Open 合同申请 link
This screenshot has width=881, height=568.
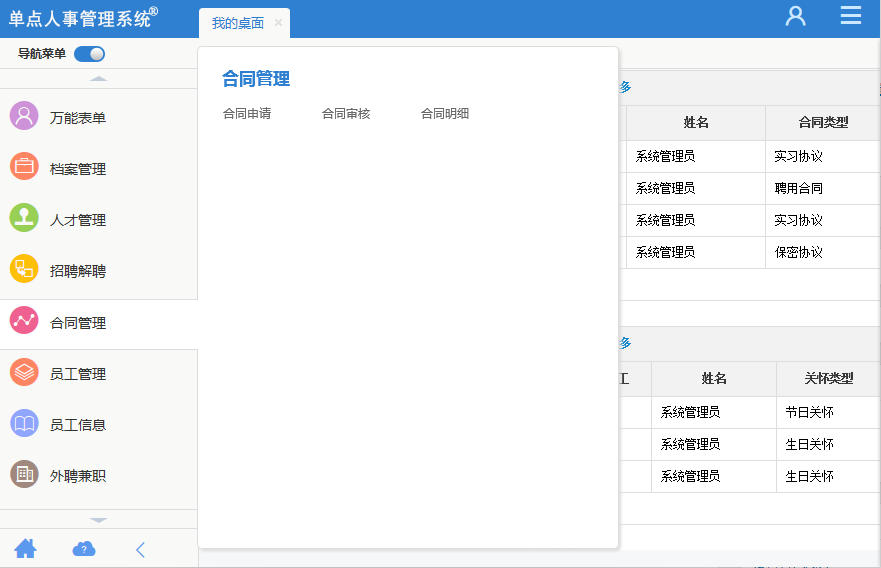(x=247, y=113)
